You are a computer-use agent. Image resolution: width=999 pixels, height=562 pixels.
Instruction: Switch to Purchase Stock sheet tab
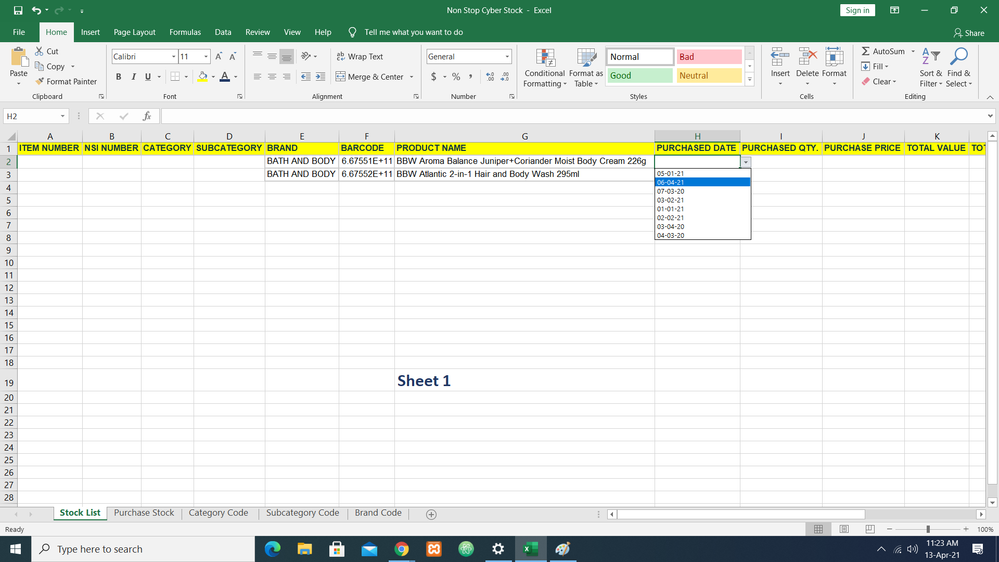coord(144,513)
